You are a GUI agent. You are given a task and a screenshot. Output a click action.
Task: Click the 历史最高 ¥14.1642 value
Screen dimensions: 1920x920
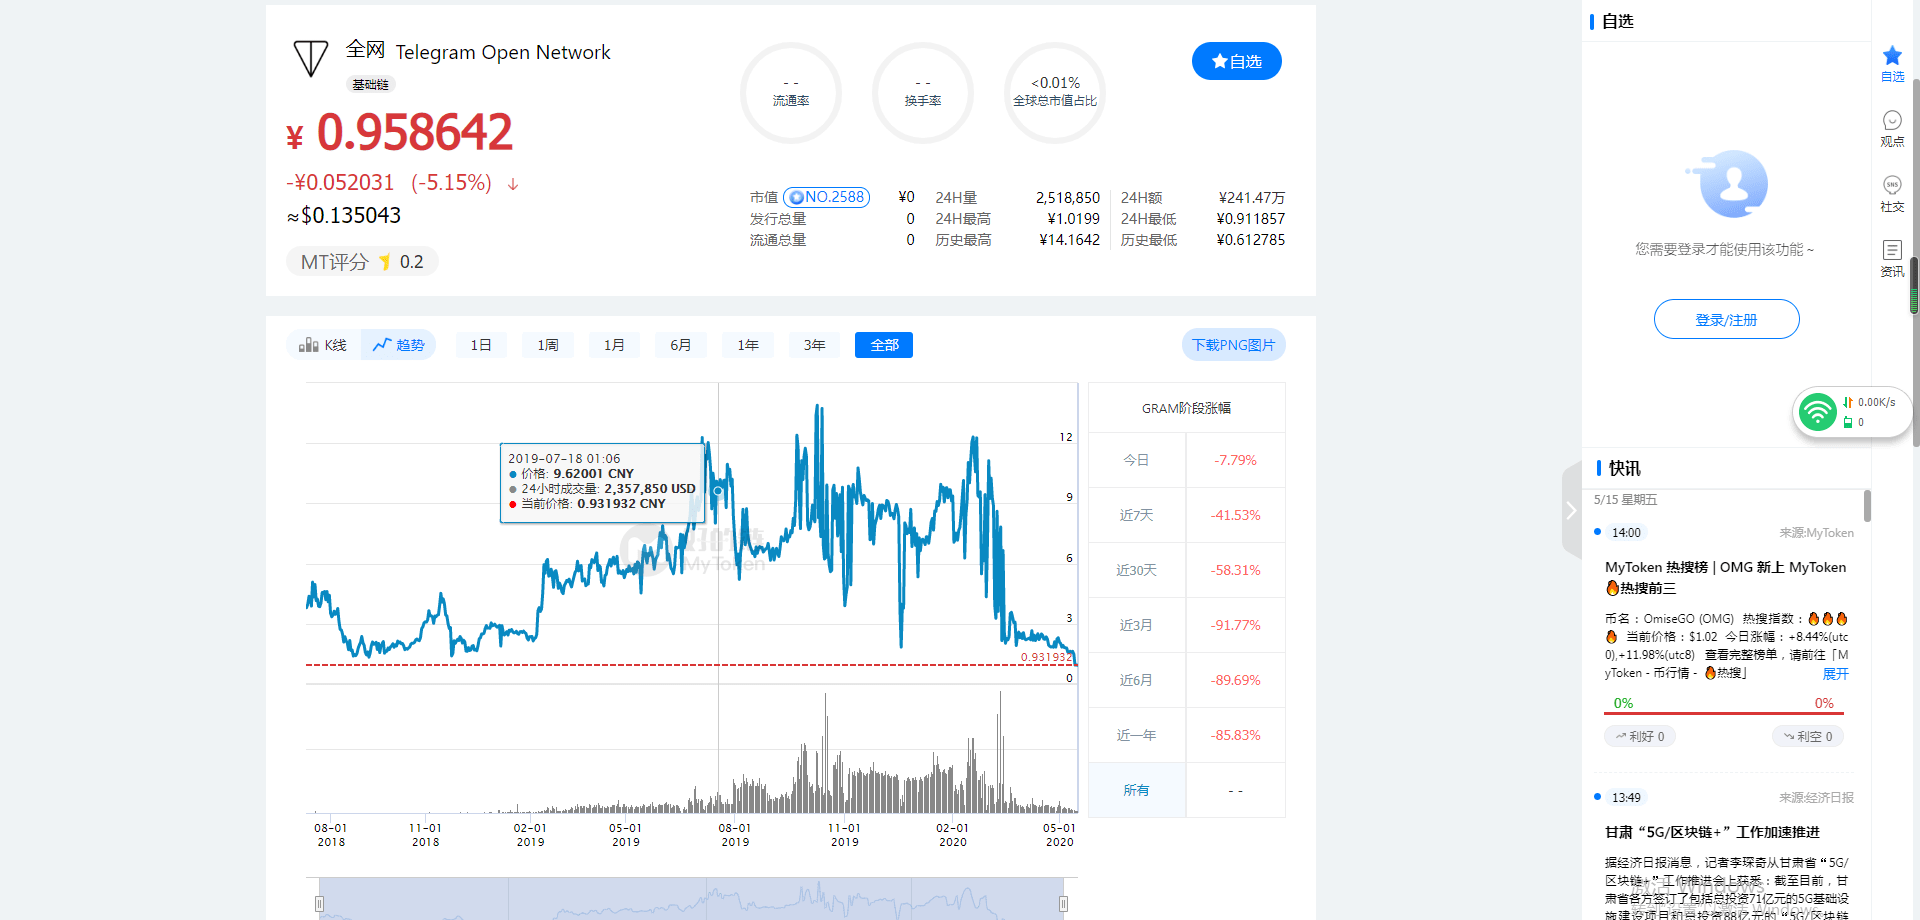pyautogui.click(x=1069, y=240)
